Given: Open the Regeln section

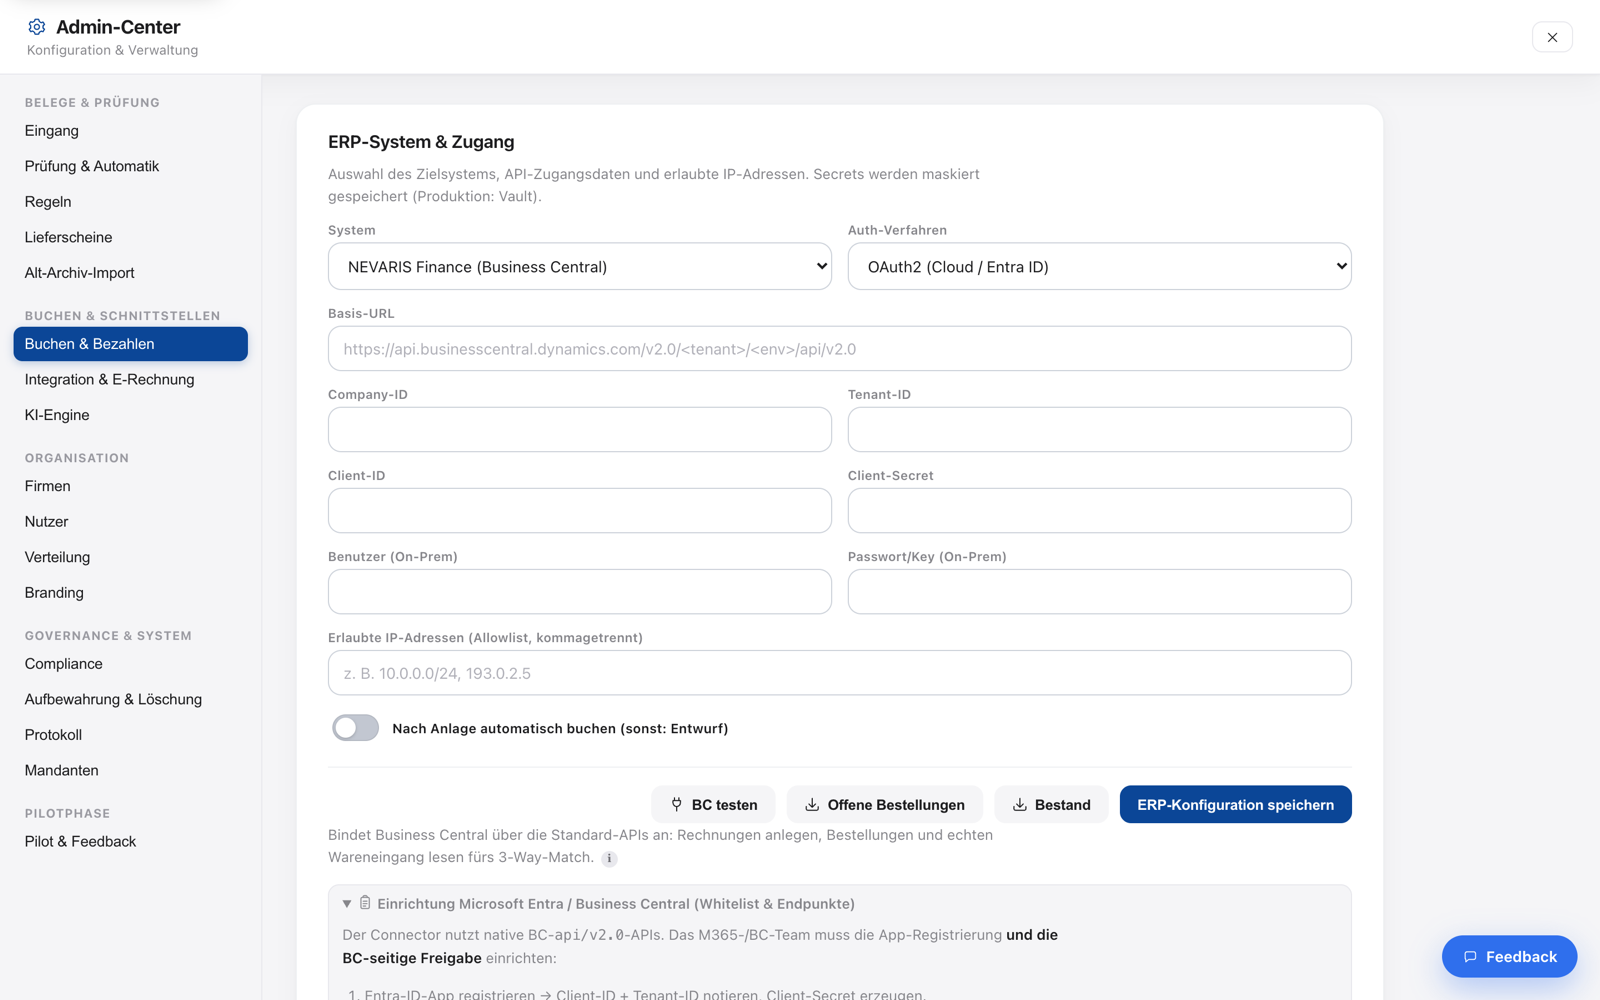Looking at the screenshot, I should pos(130,202).
